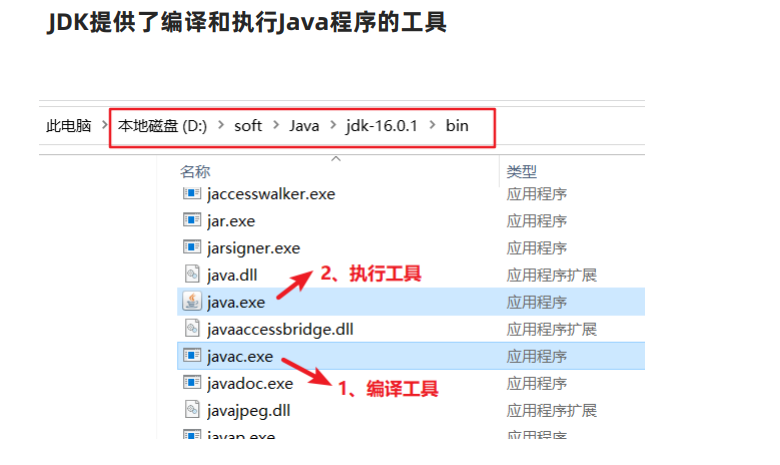Click 应用程序 type cell for javadoc.exe
The width and height of the screenshot is (780, 465).
click(x=536, y=383)
